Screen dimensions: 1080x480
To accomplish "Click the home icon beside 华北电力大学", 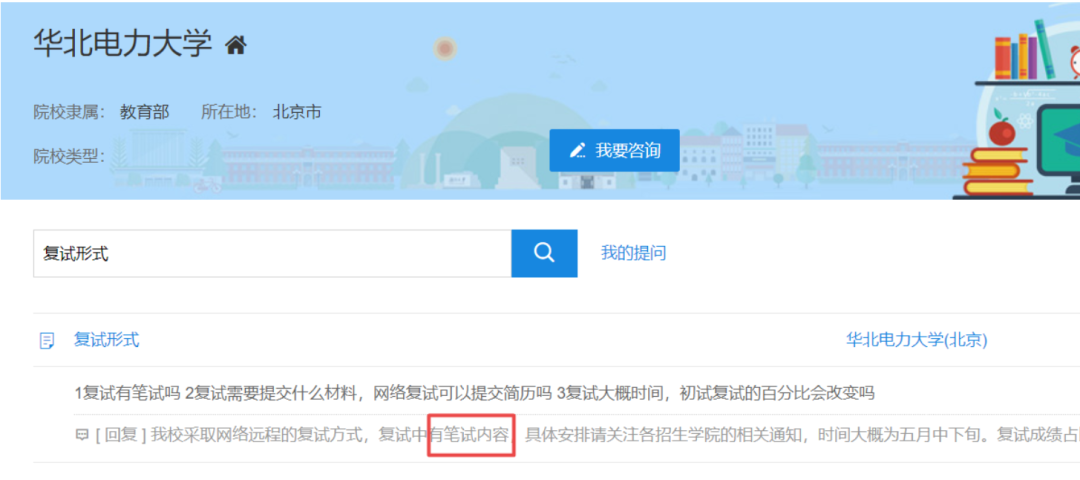I will coord(236,45).
